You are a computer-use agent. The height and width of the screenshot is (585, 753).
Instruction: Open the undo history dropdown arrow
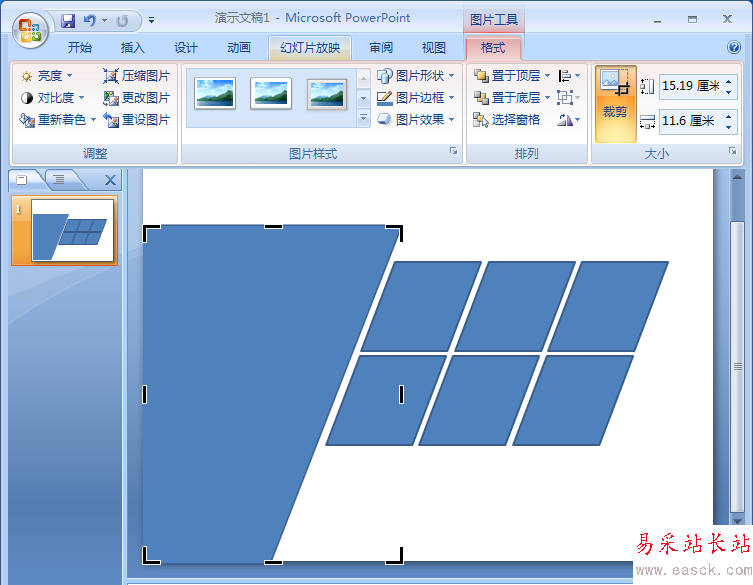(x=104, y=20)
